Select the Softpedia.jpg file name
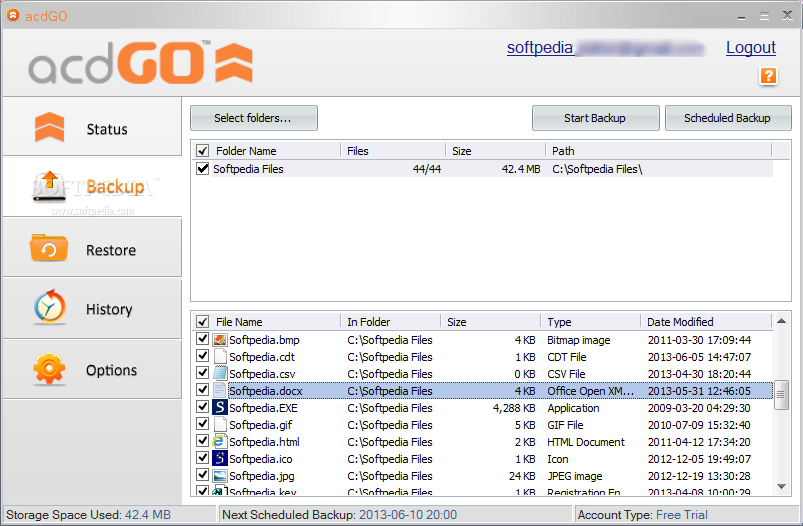 click(x=262, y=476)
